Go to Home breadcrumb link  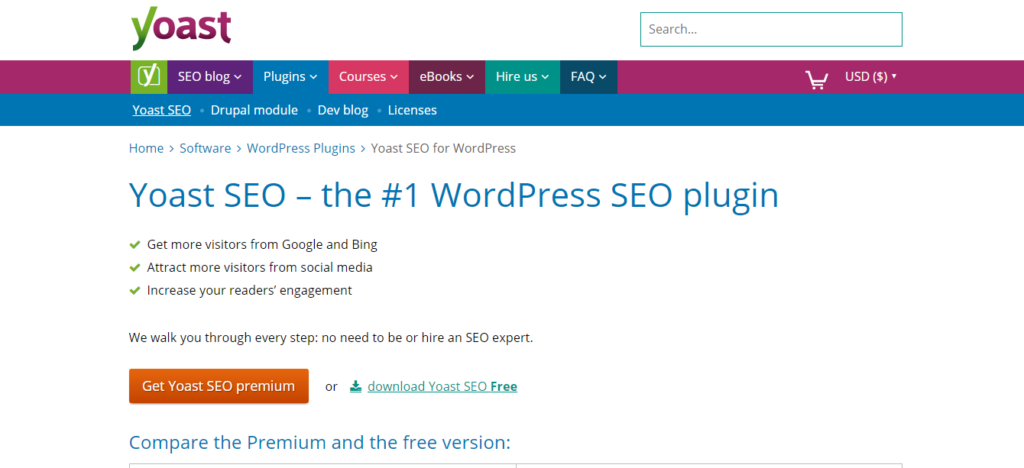pyautogui.click(x=146, y=148)
